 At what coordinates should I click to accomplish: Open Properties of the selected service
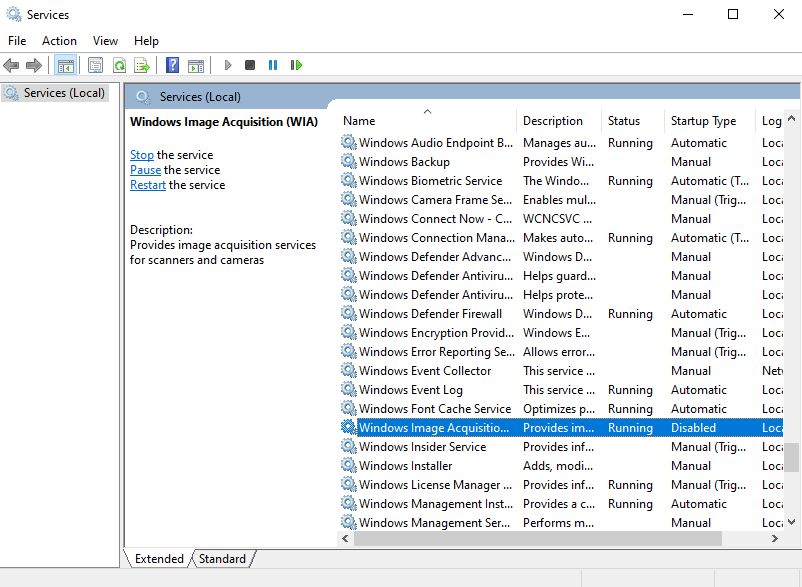95,64
